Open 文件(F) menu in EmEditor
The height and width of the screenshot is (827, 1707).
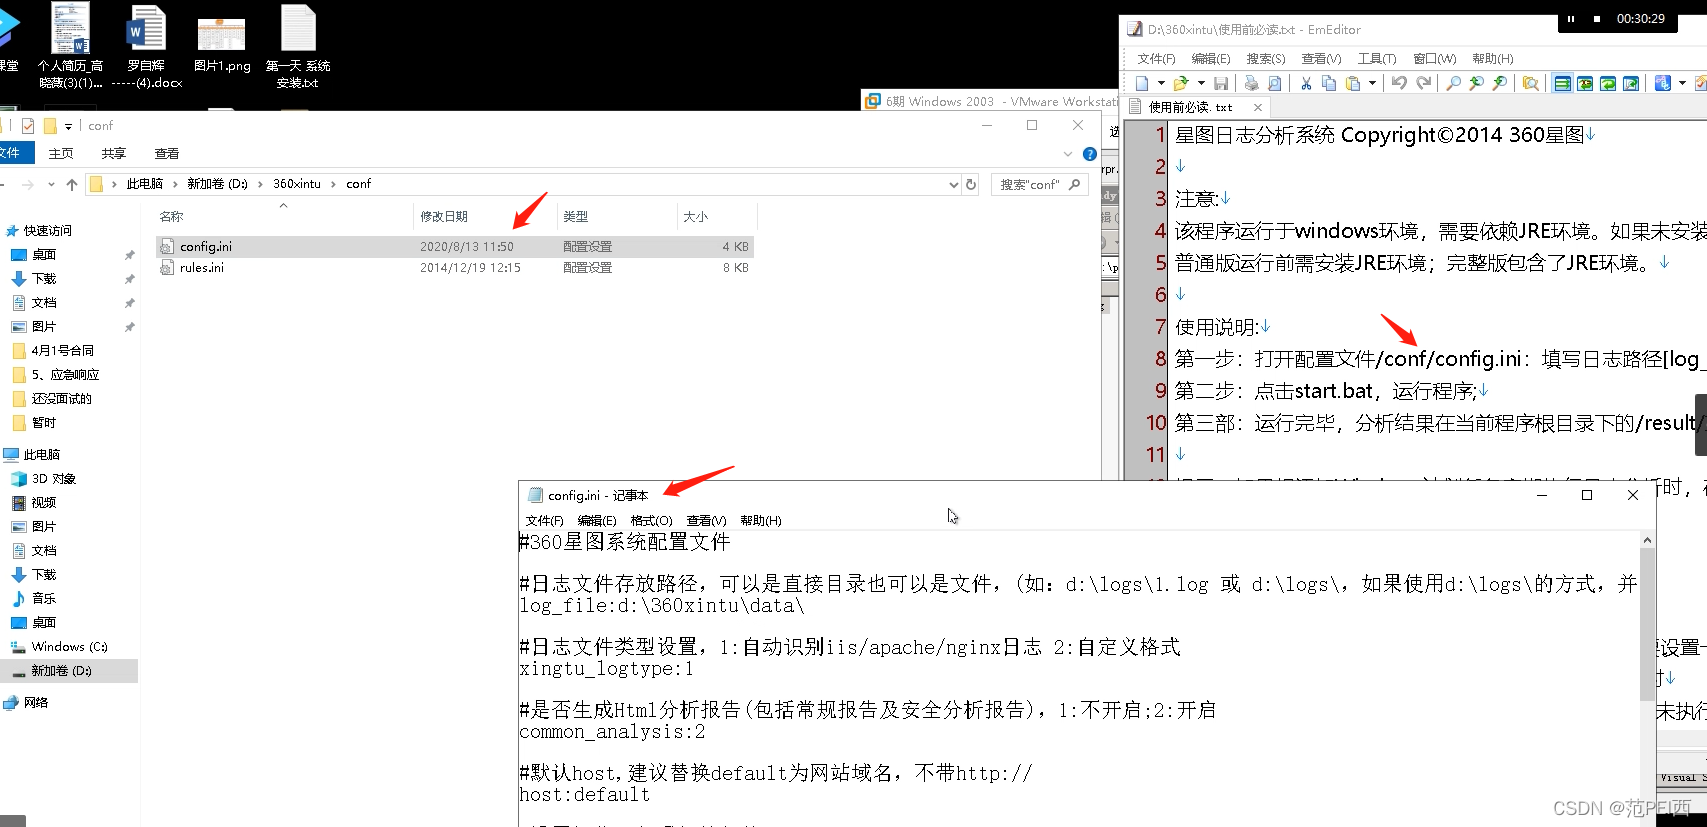tap(1156, 59)
